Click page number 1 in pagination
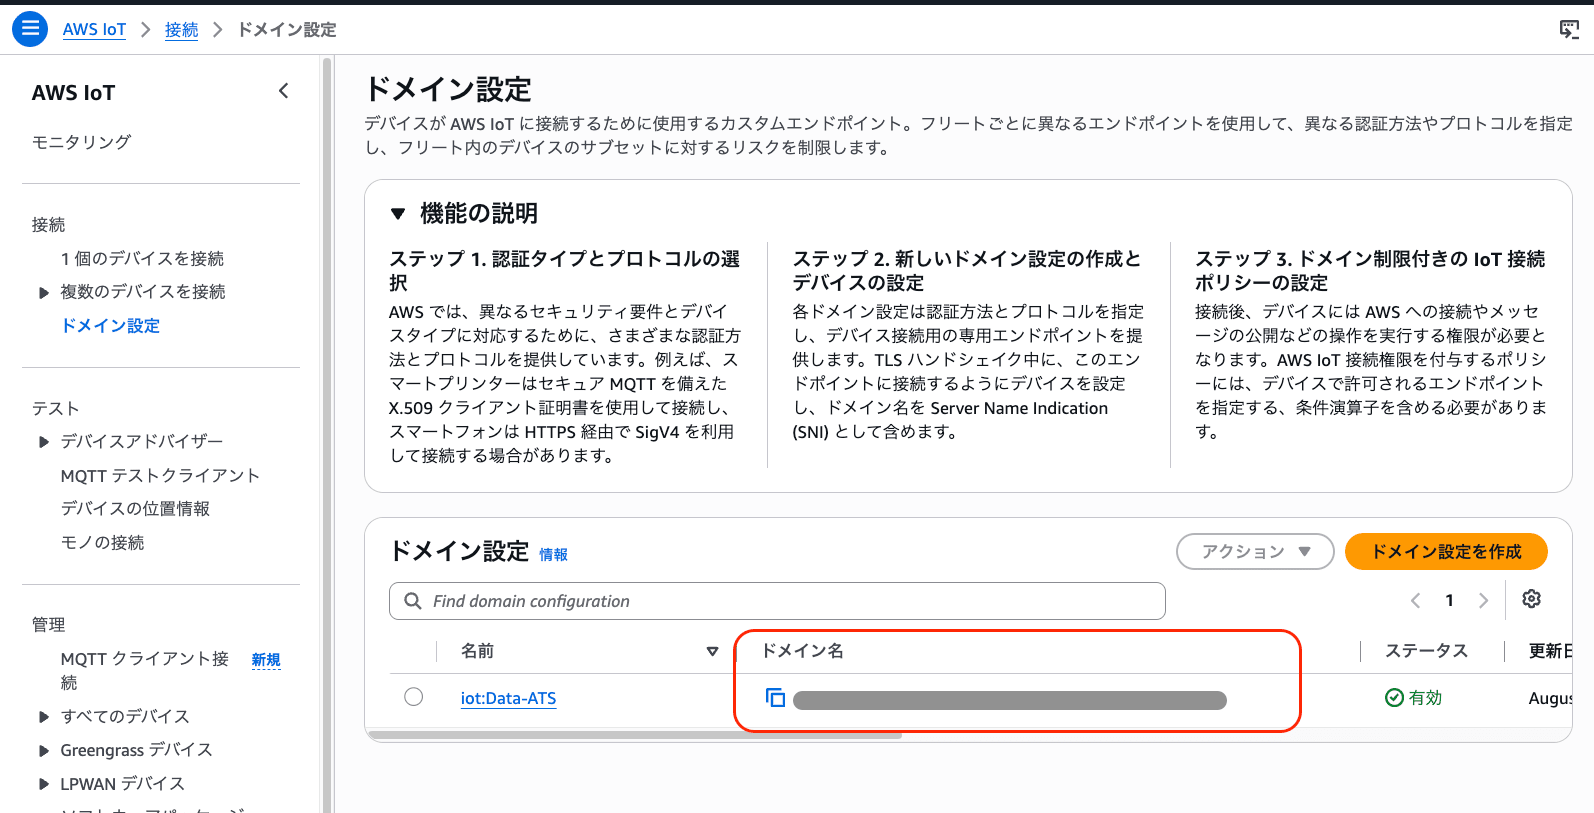 coord(1449,600)
